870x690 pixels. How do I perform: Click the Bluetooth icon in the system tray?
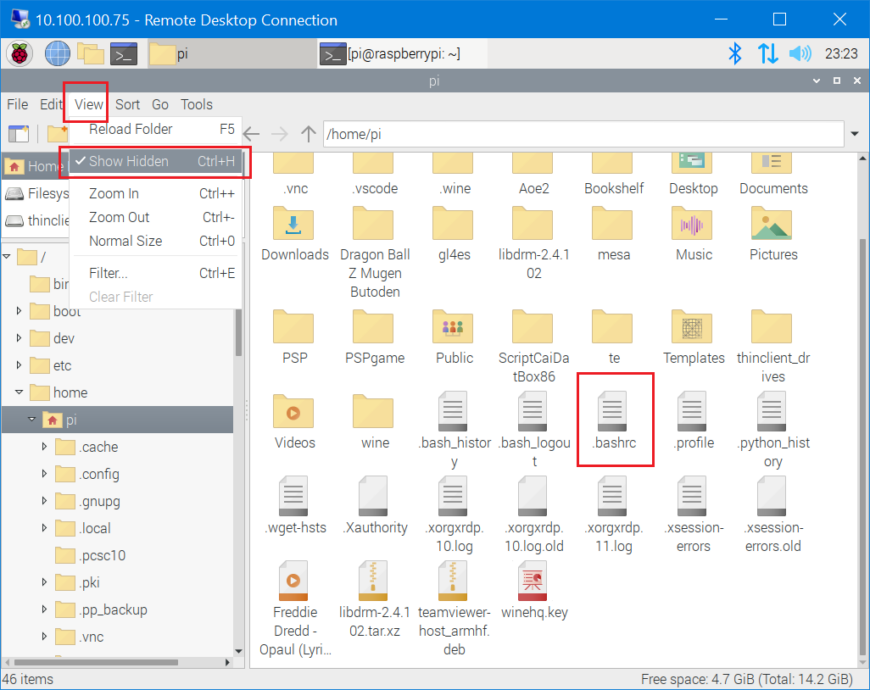(x=735, y=54)
